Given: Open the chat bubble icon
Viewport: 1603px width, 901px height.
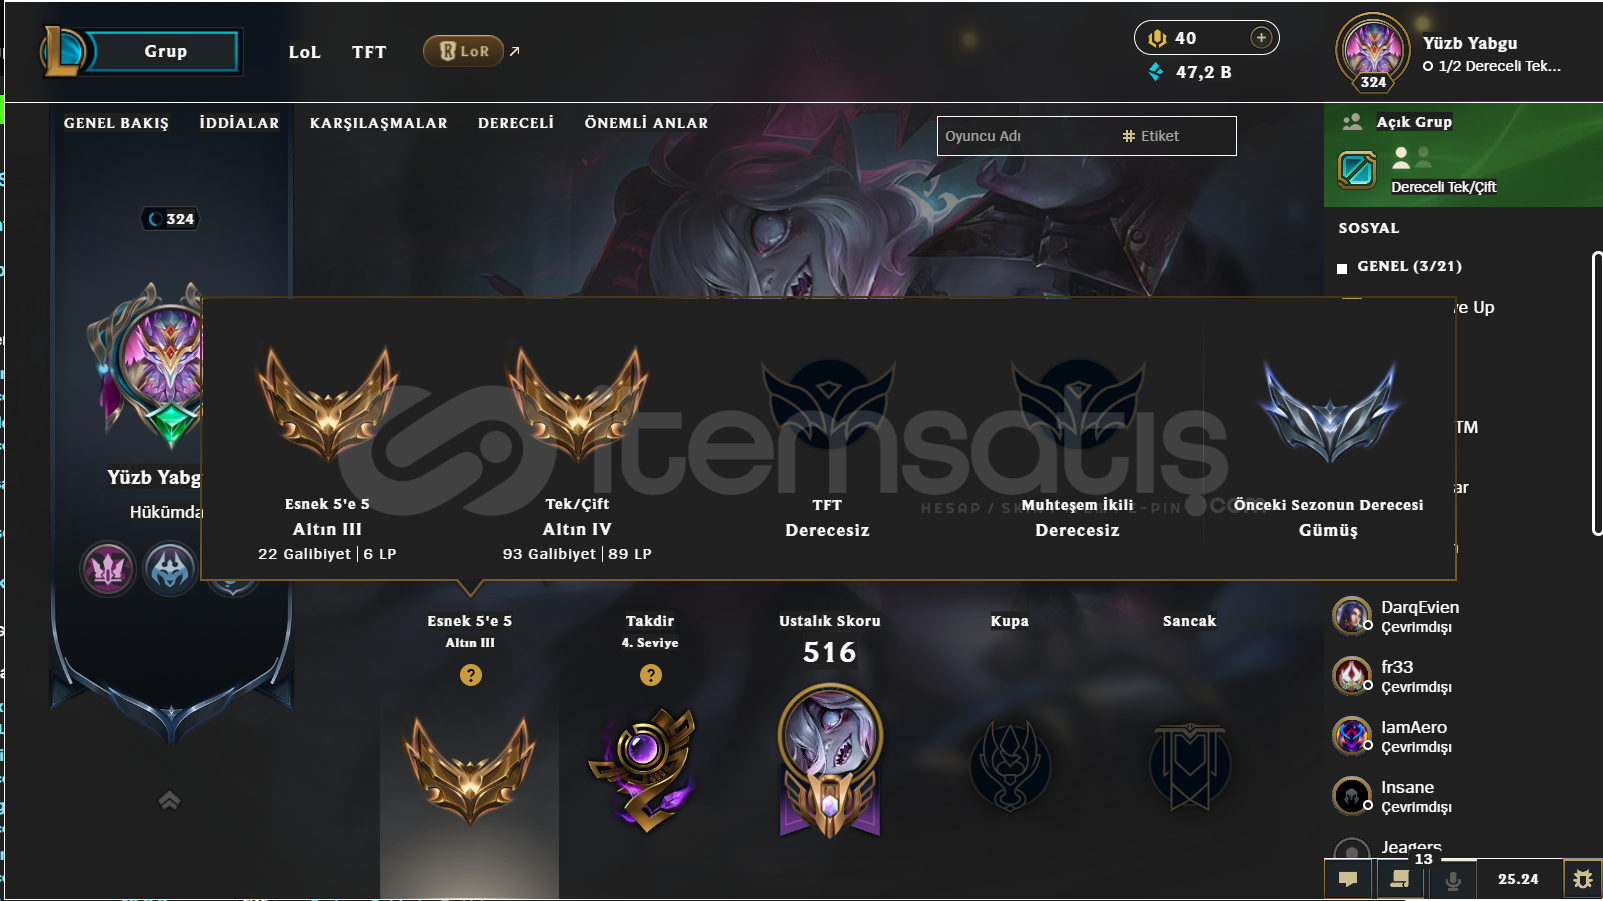Looking at the screenshot, I should (x=1348, y=879).
